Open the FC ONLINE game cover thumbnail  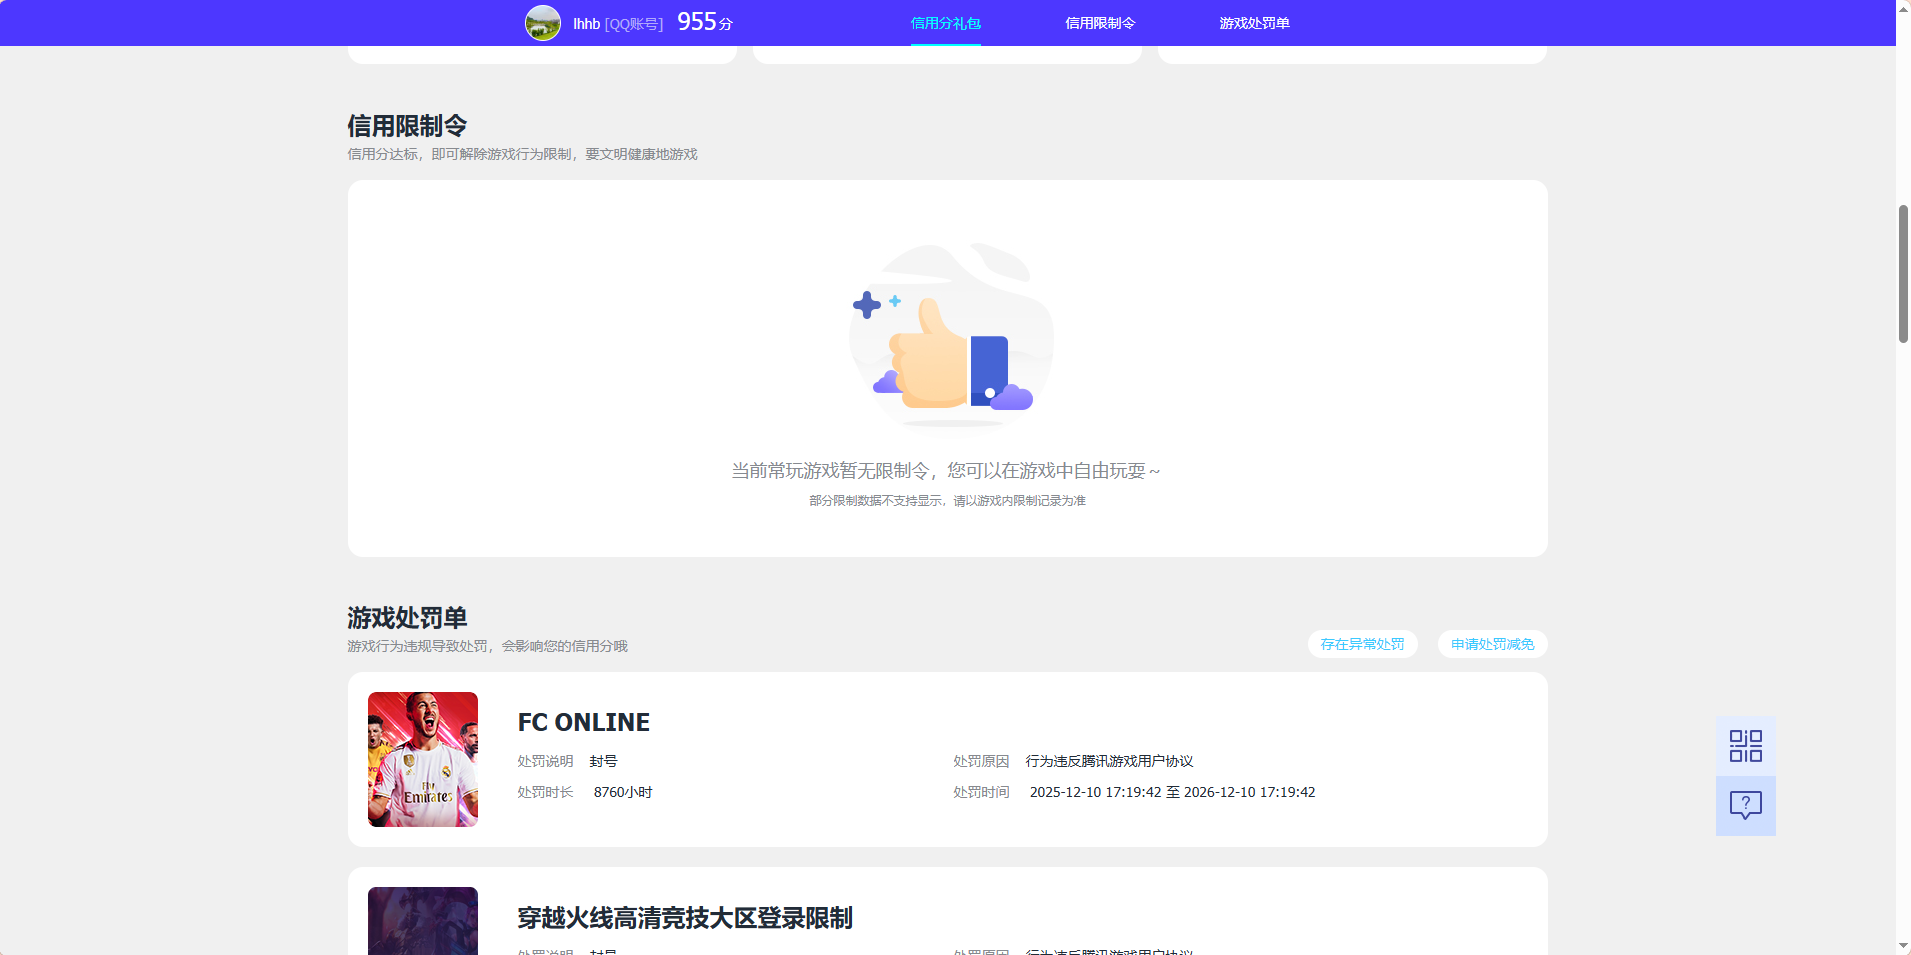tap(423, 759)
